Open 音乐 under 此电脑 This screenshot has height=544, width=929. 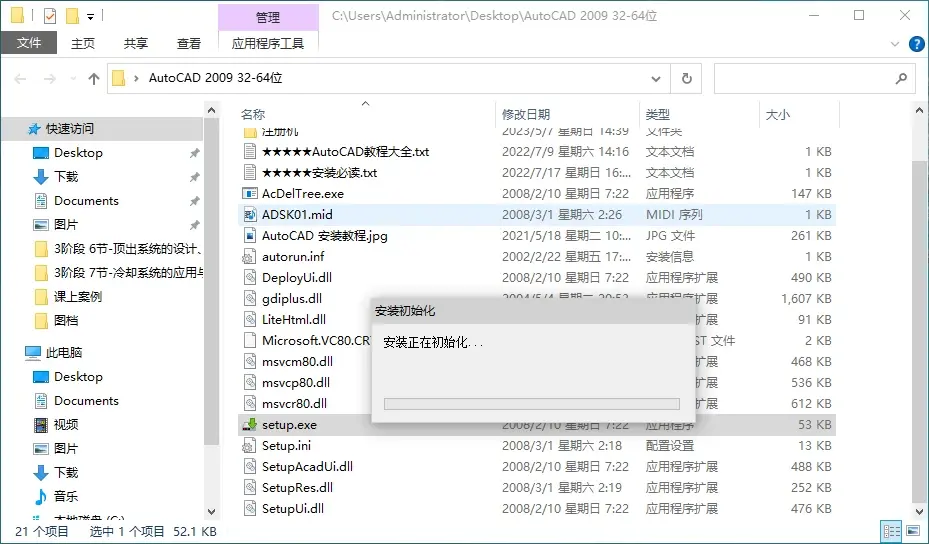66,496
